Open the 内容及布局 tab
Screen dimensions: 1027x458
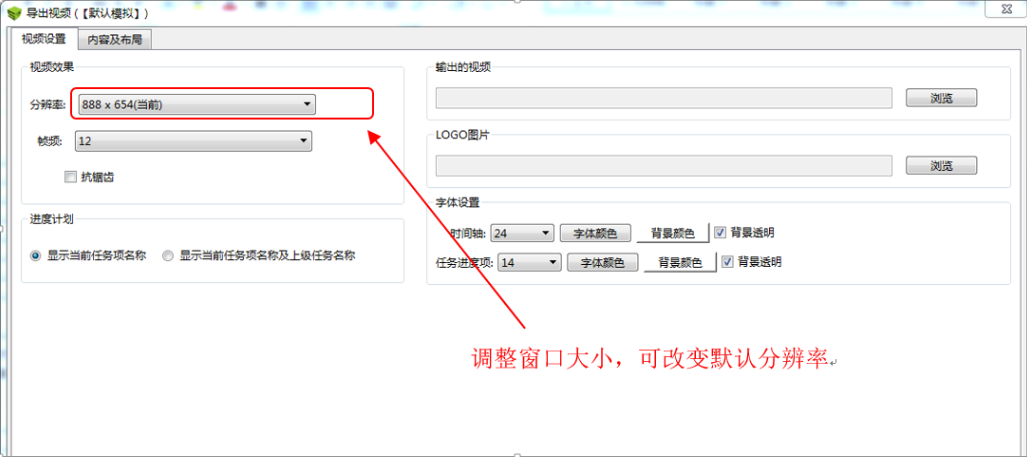[115, 39]
